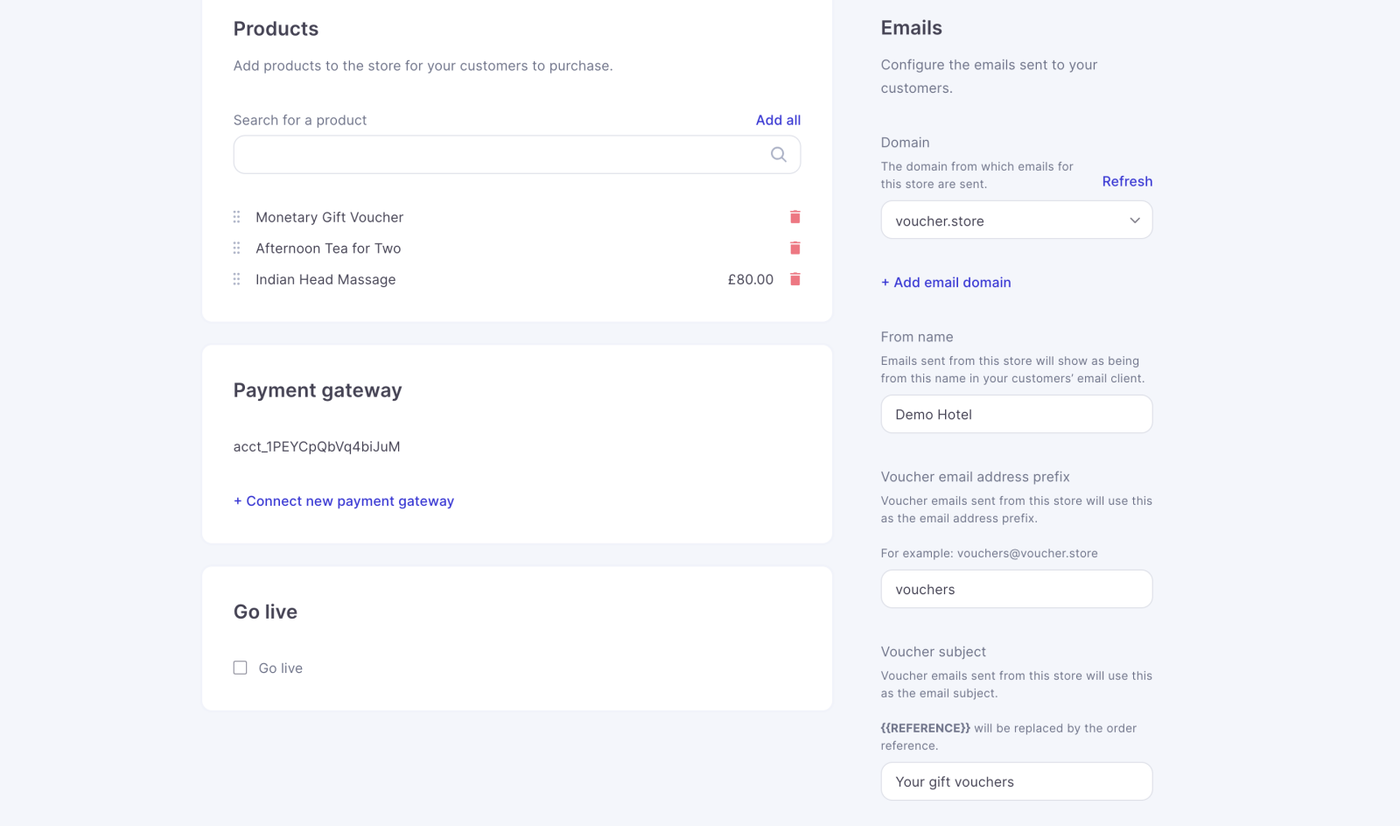Click the voucher email address prefix field

pyautogui.click(x=1016, y=589)
